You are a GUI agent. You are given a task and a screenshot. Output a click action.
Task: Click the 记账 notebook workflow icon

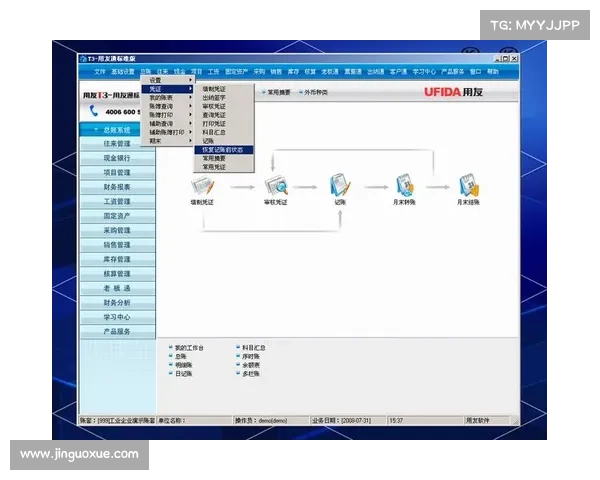click(x=340, y=185)
